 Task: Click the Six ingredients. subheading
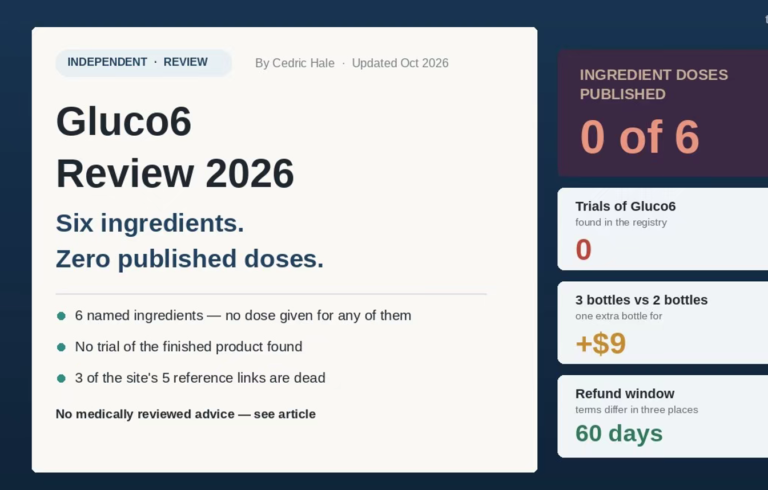[150, 223]
